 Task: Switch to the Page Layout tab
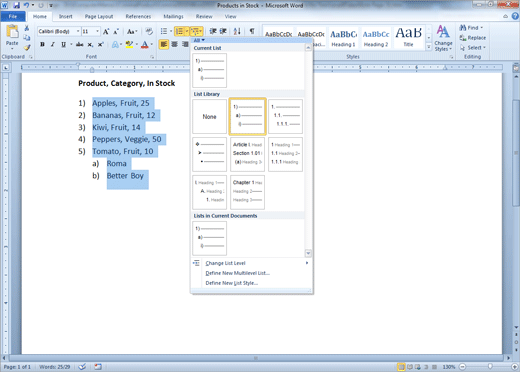tap(99, 16)
